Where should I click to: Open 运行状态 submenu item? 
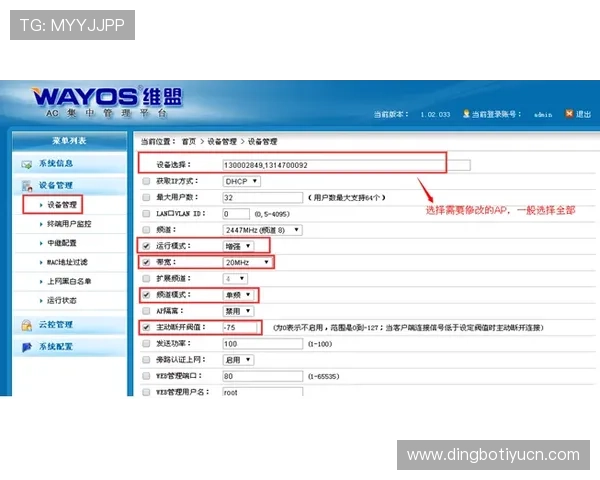pos(62,300)
